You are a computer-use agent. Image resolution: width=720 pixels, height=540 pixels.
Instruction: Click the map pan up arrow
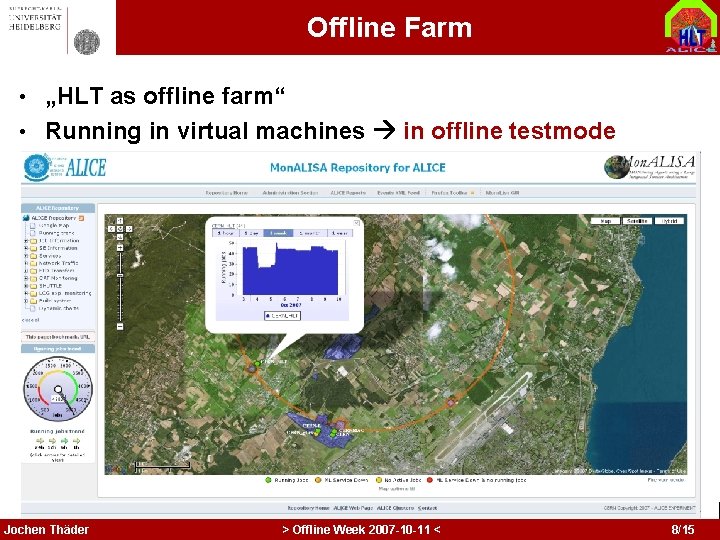120,221
